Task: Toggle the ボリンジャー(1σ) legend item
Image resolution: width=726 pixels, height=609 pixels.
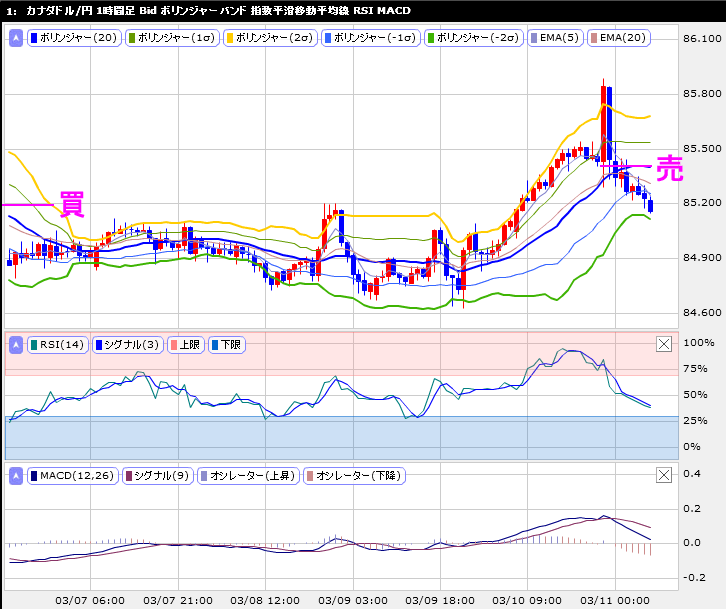Action: pos(174,38)
